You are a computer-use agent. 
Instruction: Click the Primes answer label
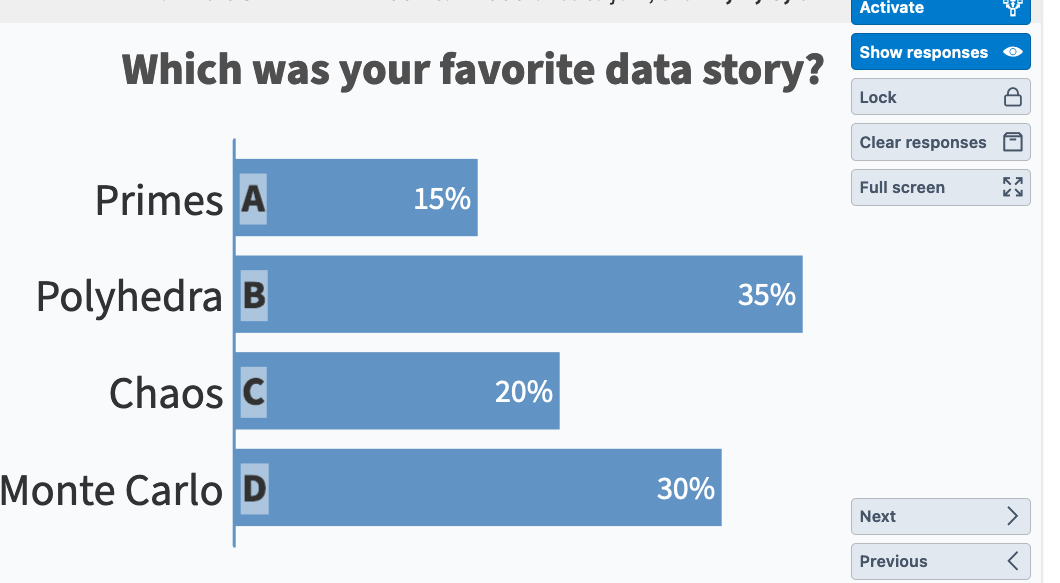click(159, 200)
